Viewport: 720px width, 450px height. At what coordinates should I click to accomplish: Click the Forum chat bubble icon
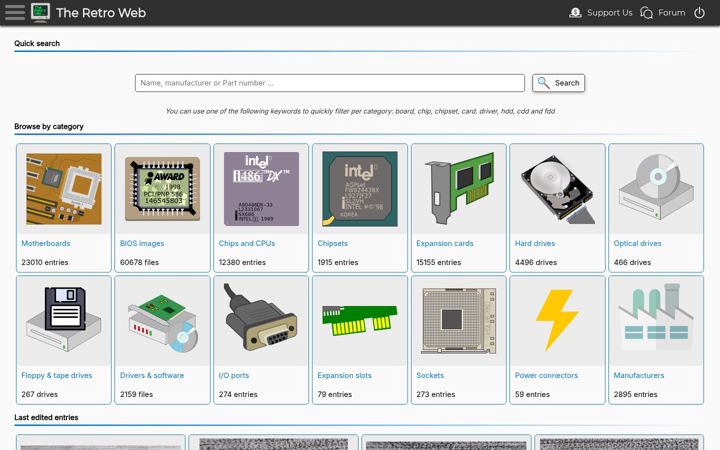click(647, 12)
